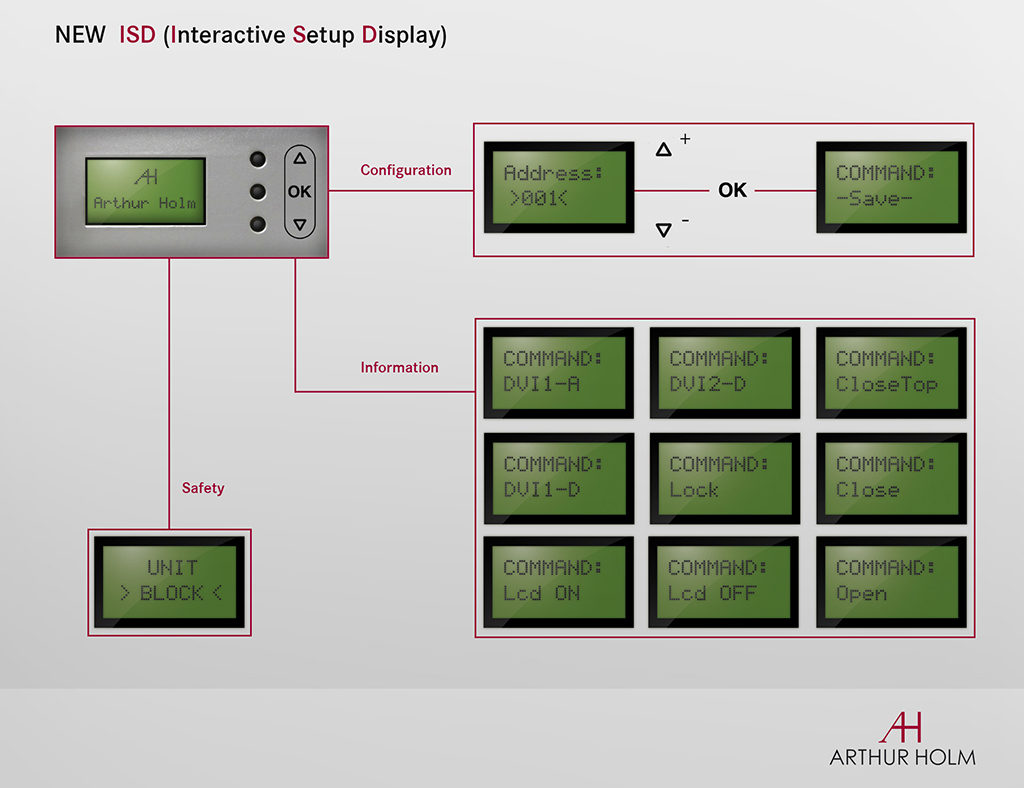
Task: Click the OK label between Address and Save screens
Action: (732, 190)
